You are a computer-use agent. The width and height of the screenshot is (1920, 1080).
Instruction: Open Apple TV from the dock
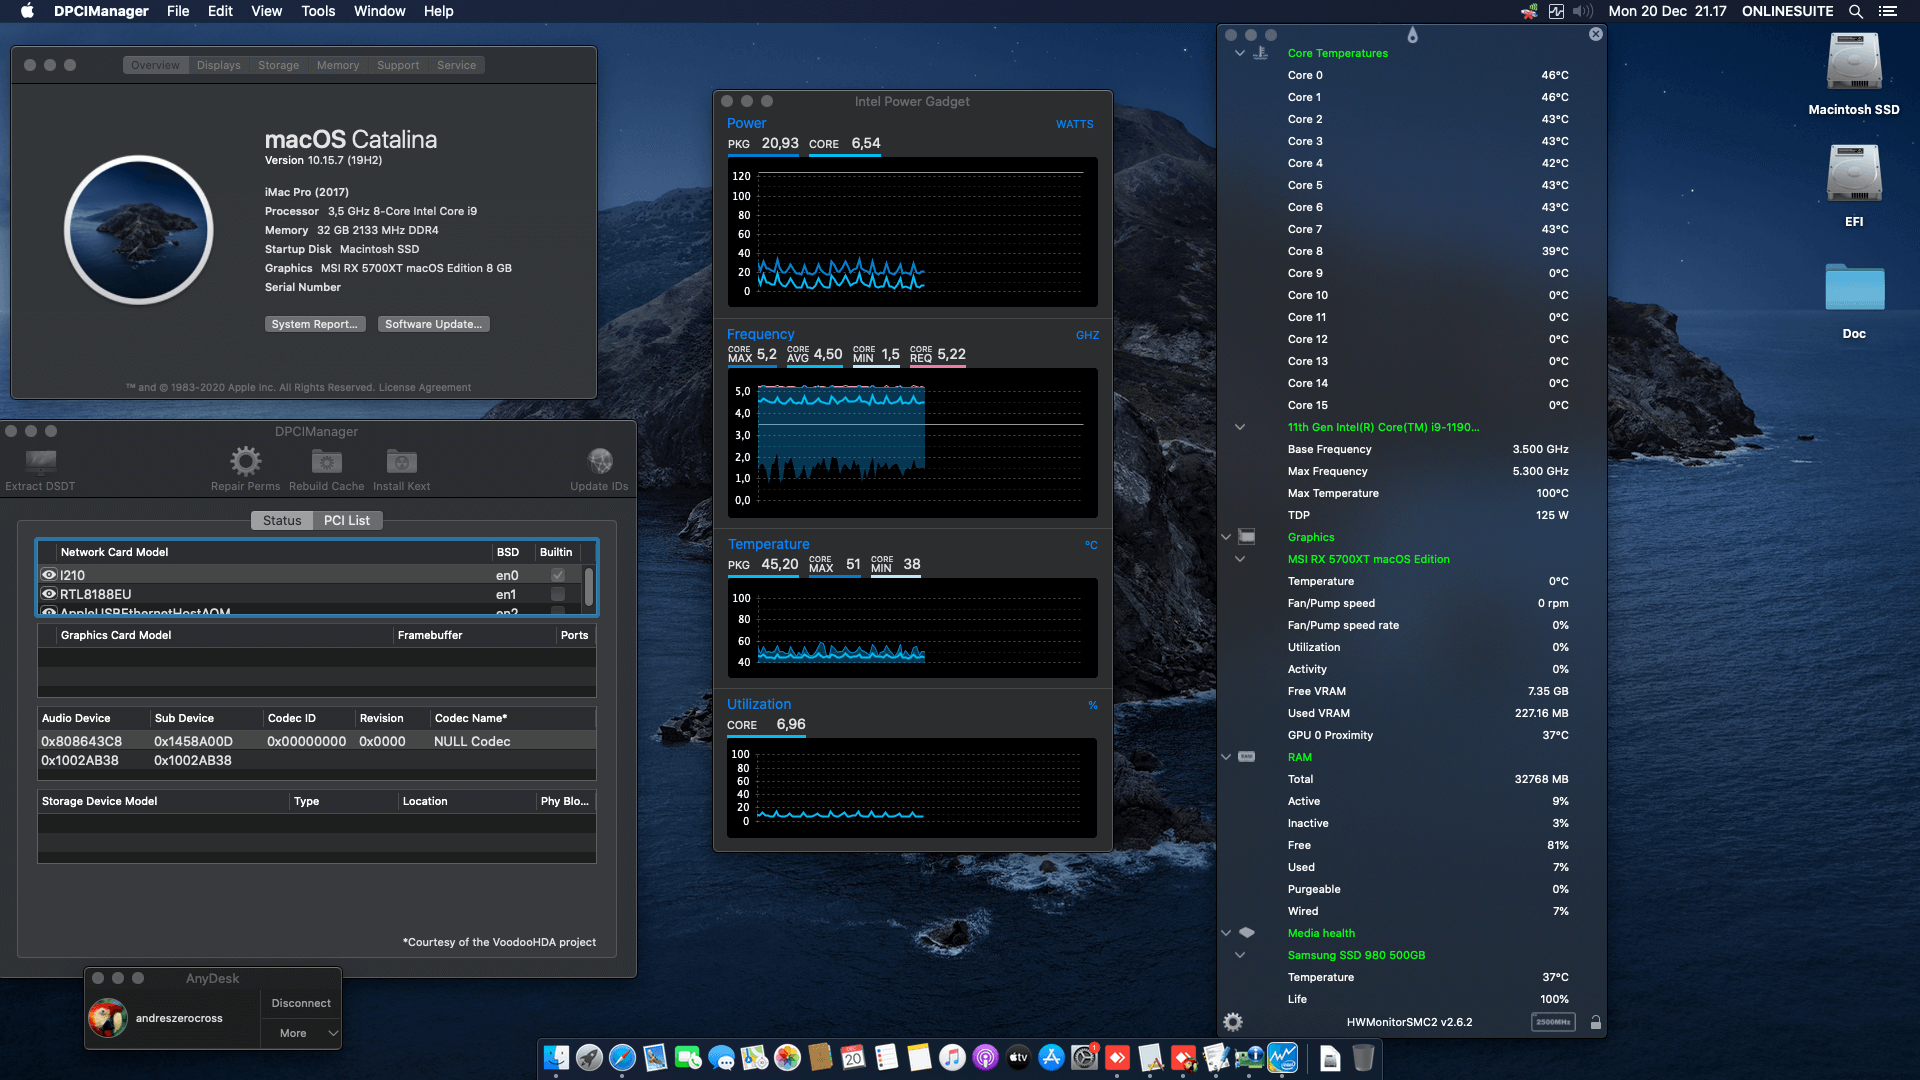coord(1018,1057)
